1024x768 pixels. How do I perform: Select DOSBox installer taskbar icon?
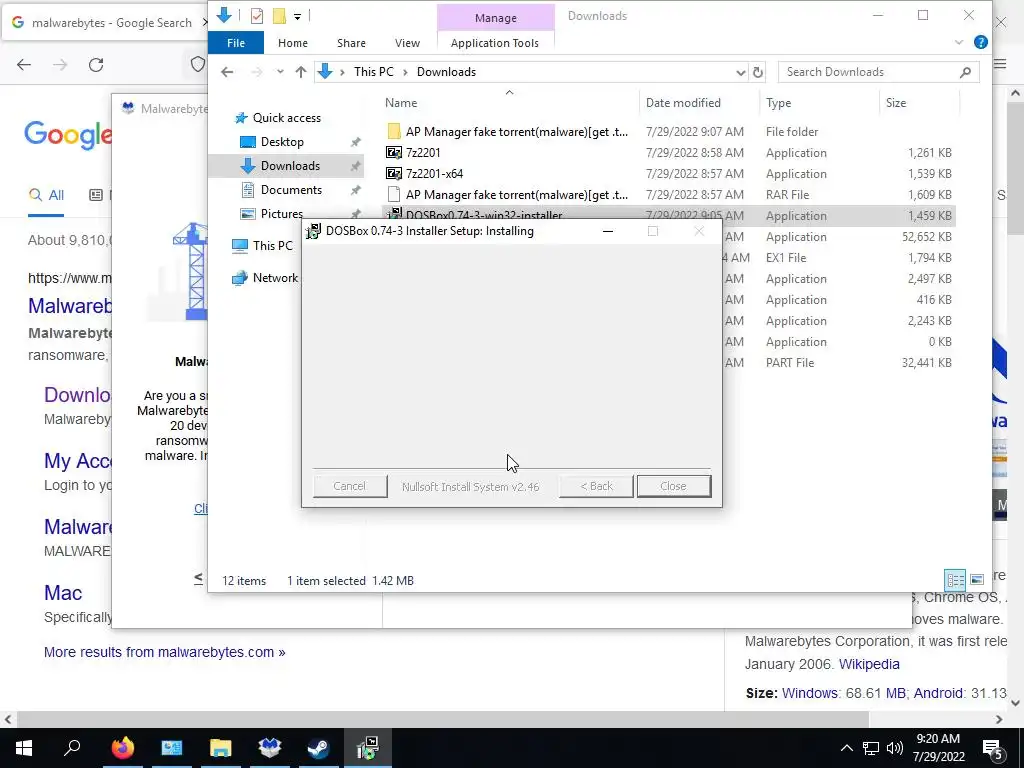368,748
